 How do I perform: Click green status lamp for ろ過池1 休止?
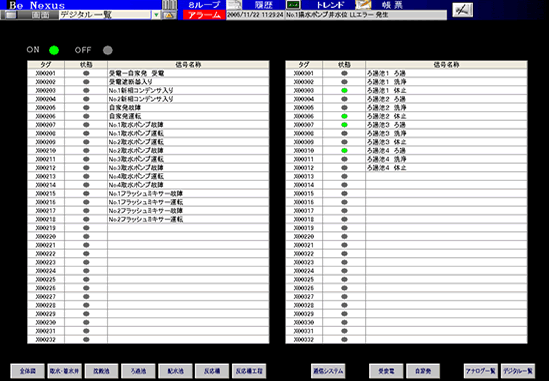point(344,90)
